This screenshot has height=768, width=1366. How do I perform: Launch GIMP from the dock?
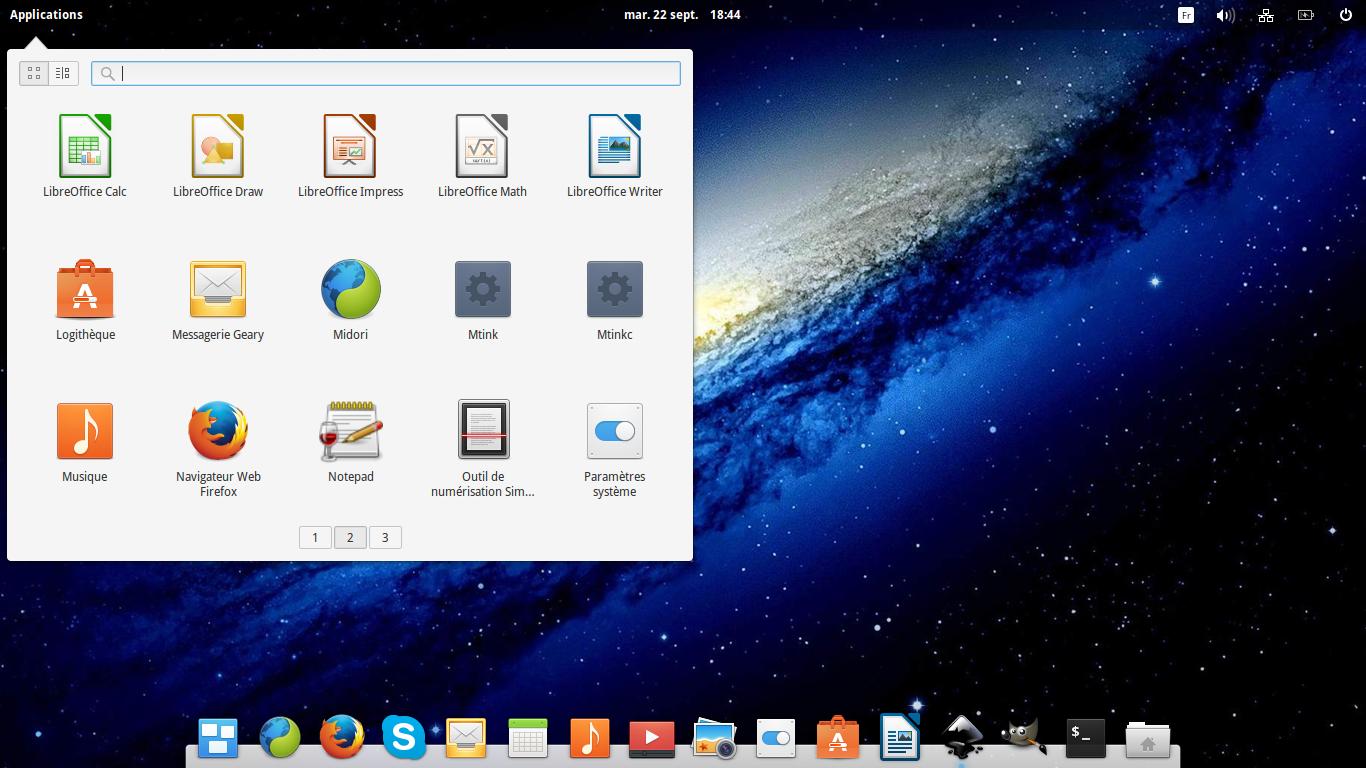(x=1023, y=738)
